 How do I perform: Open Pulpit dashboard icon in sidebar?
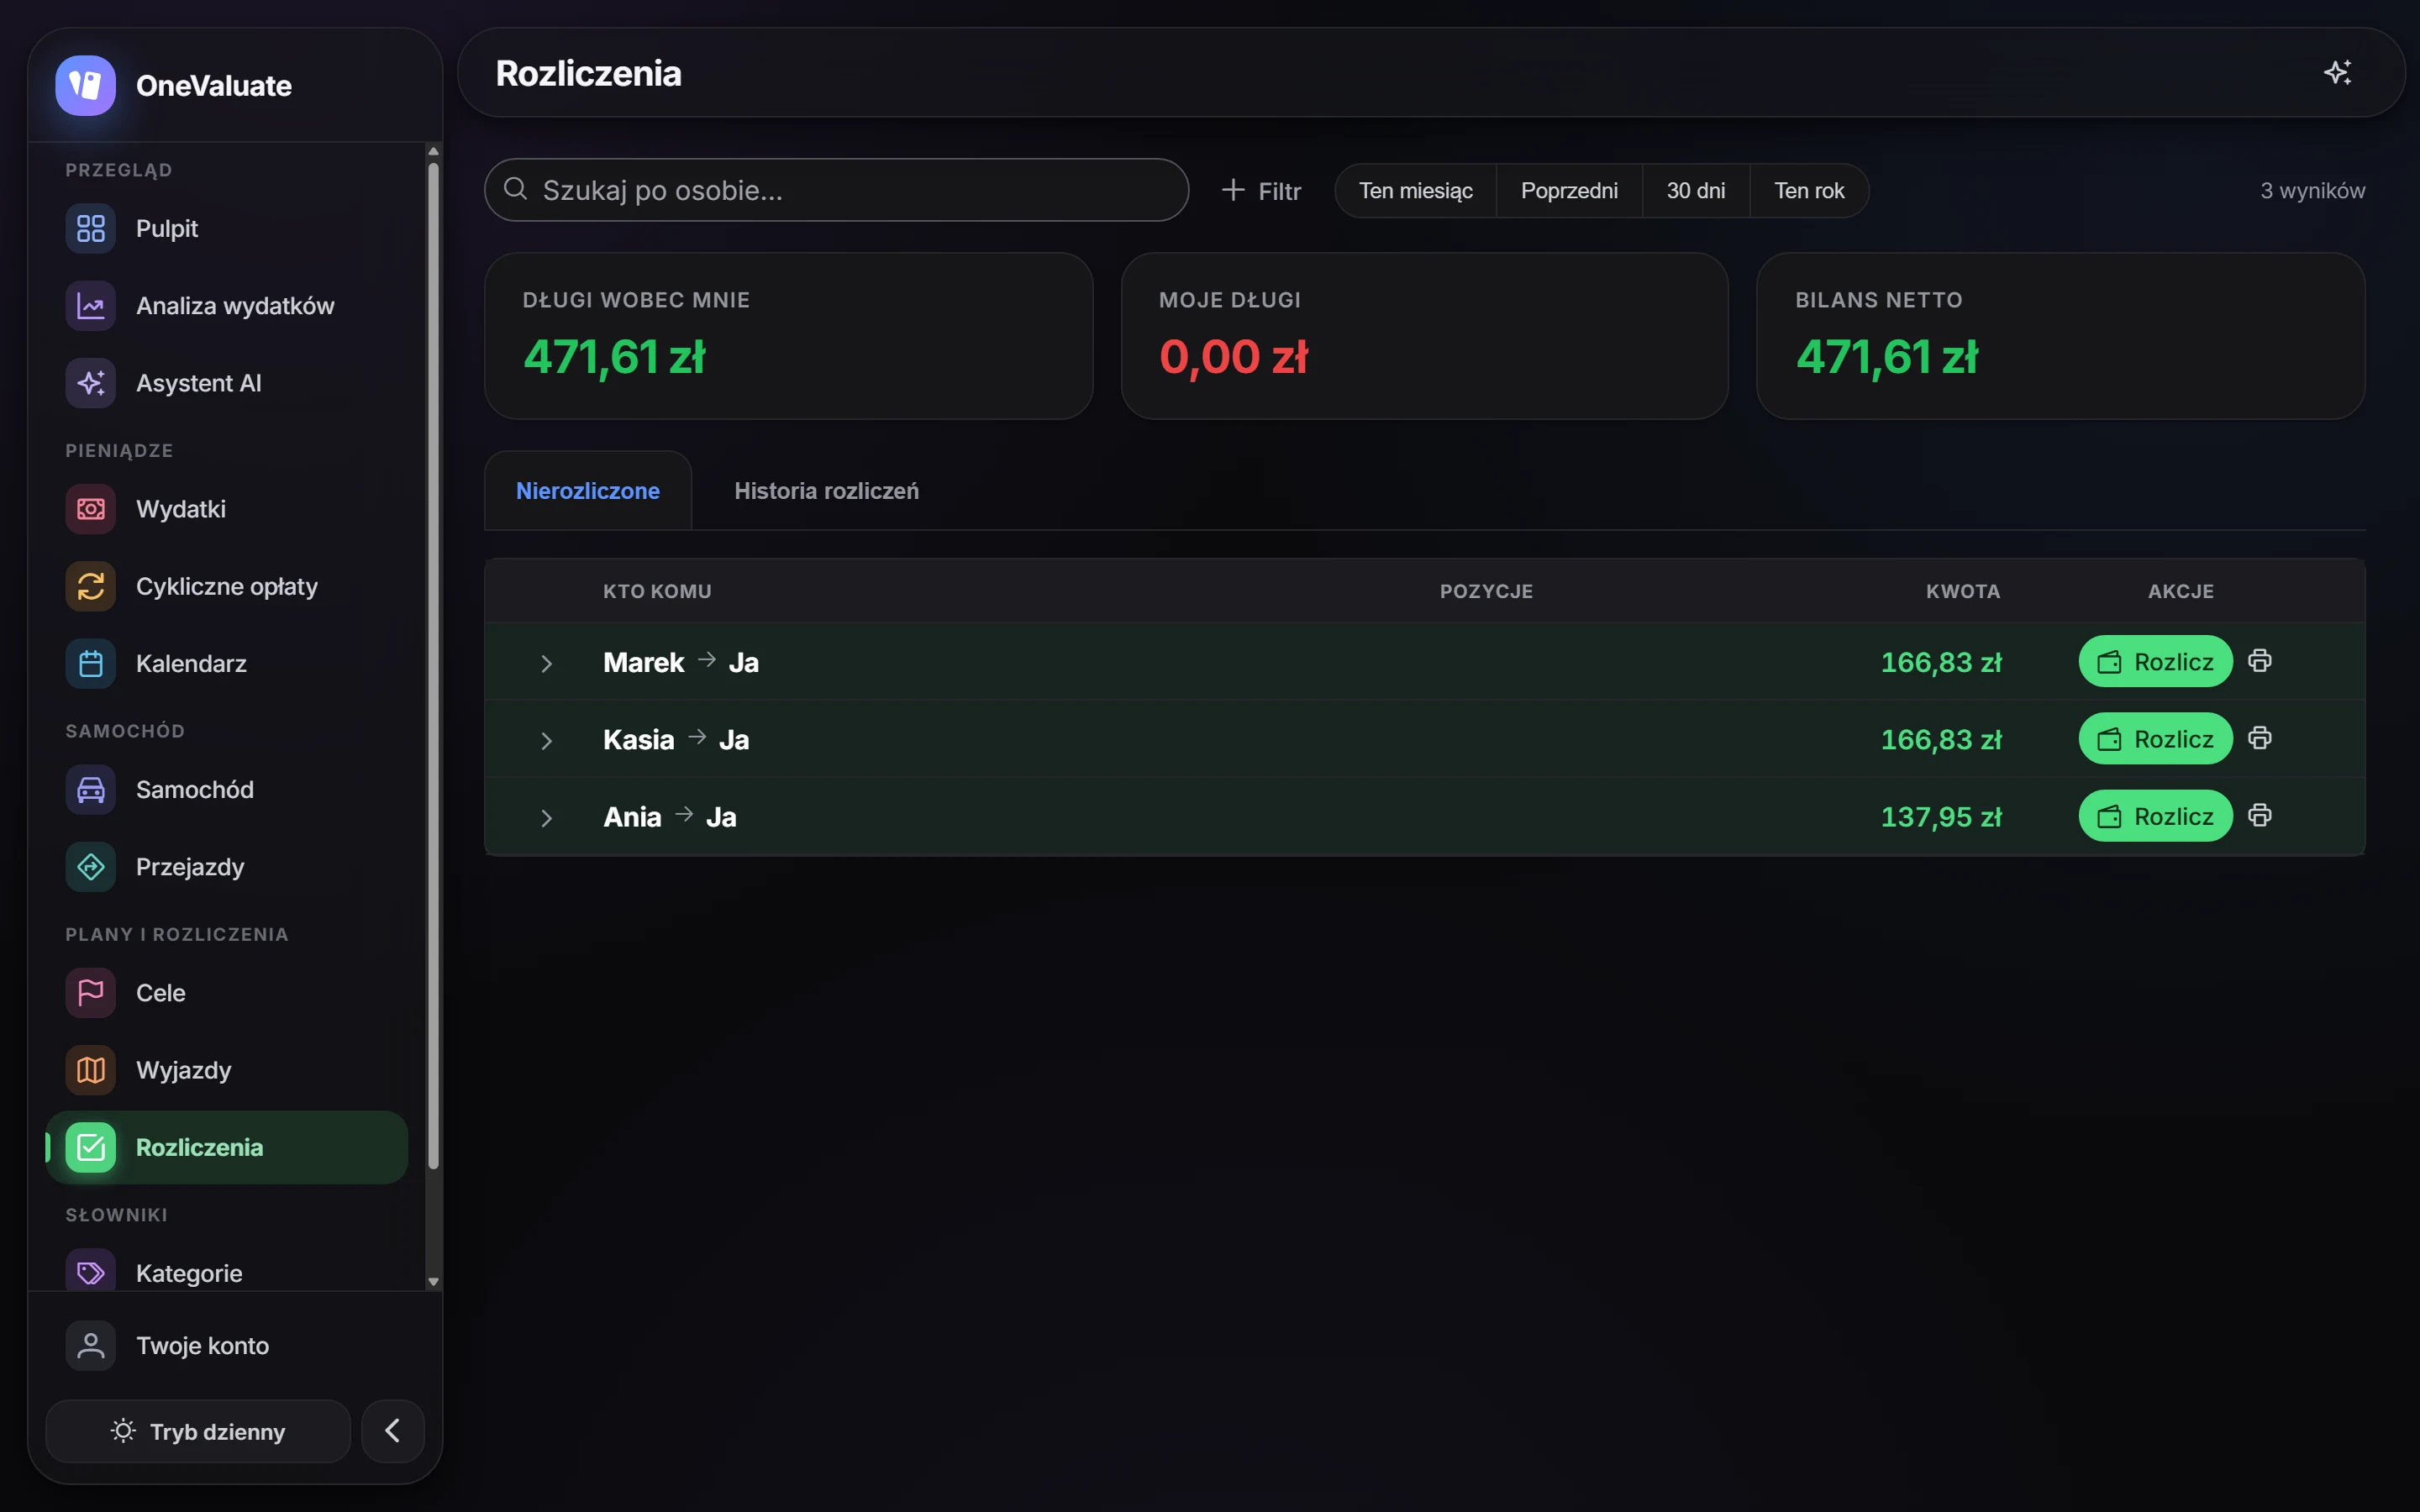click(91, 228)
